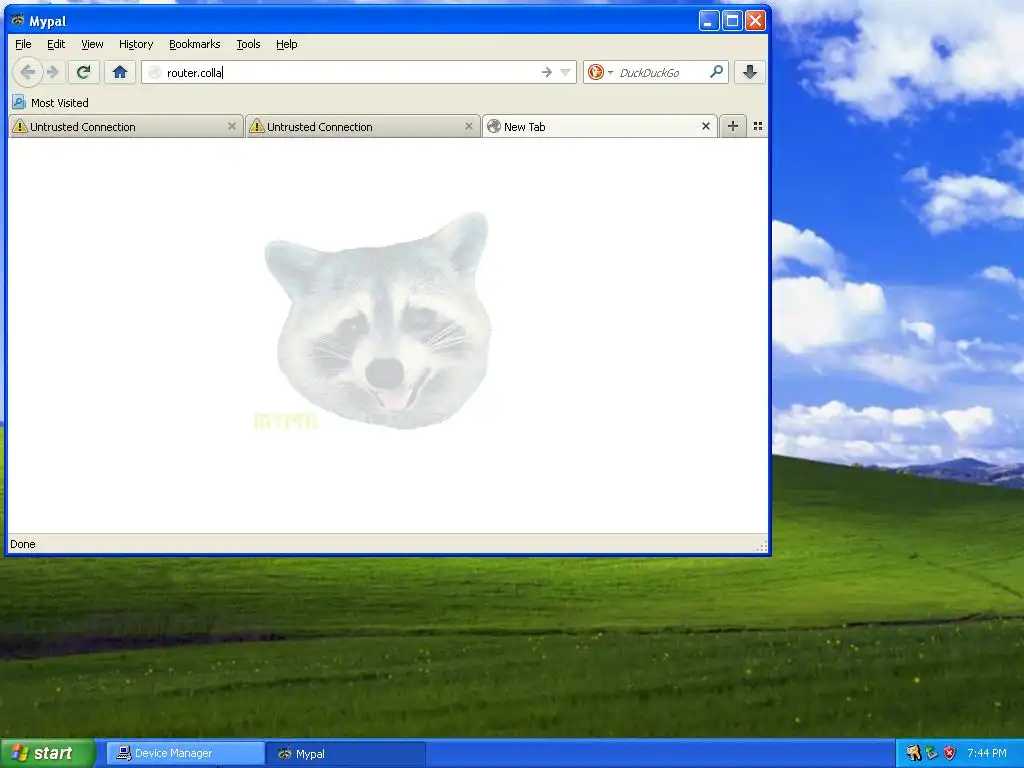Open a new tab with plus button
The width and height of the screenshot is (1024, 768).
(x=733, y=126)
